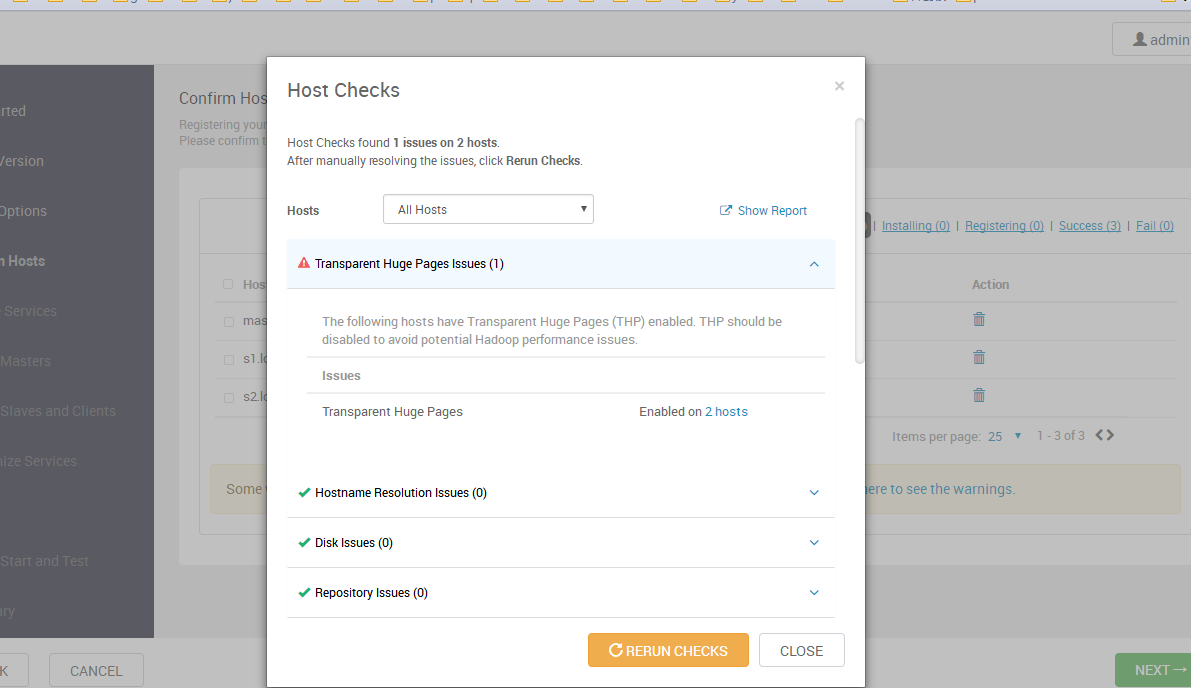
Task: Click the Issues column header in dialog
Action: 341,376
